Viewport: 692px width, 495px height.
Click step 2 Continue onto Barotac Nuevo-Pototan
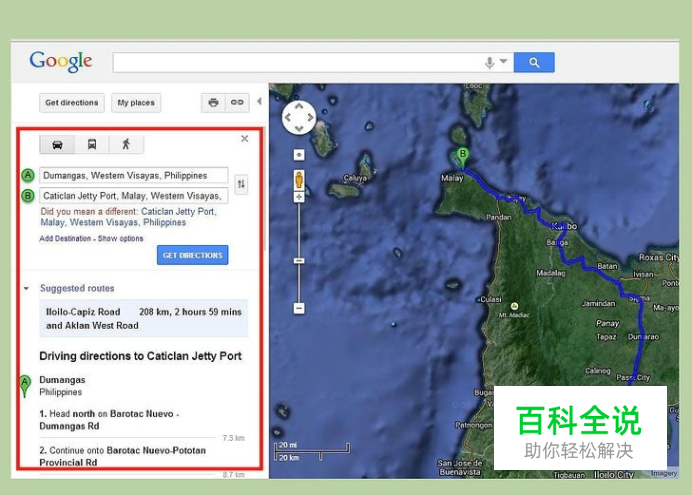click(123, 457)
